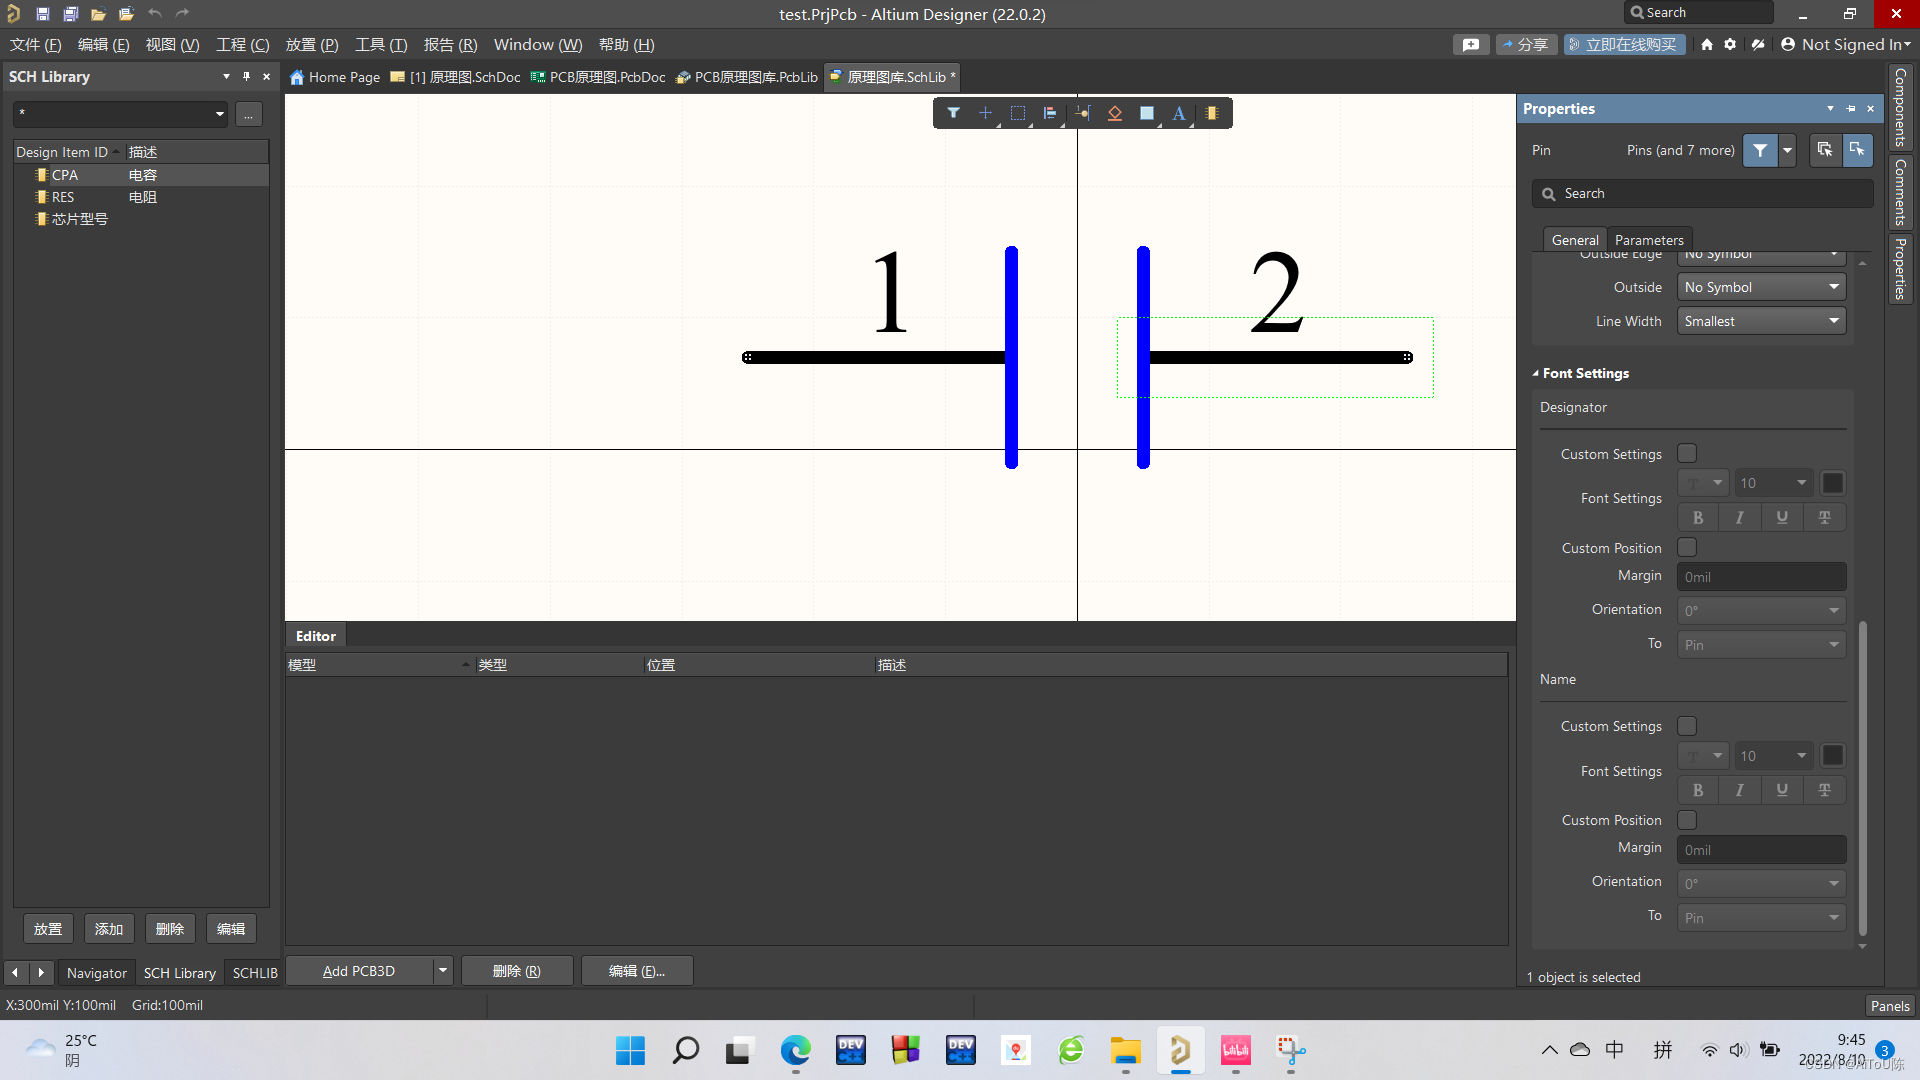Tick the Designator Custom Position checkbox
Viewport: 1920px width, 1080px height.
click(x=1687, y=548)
